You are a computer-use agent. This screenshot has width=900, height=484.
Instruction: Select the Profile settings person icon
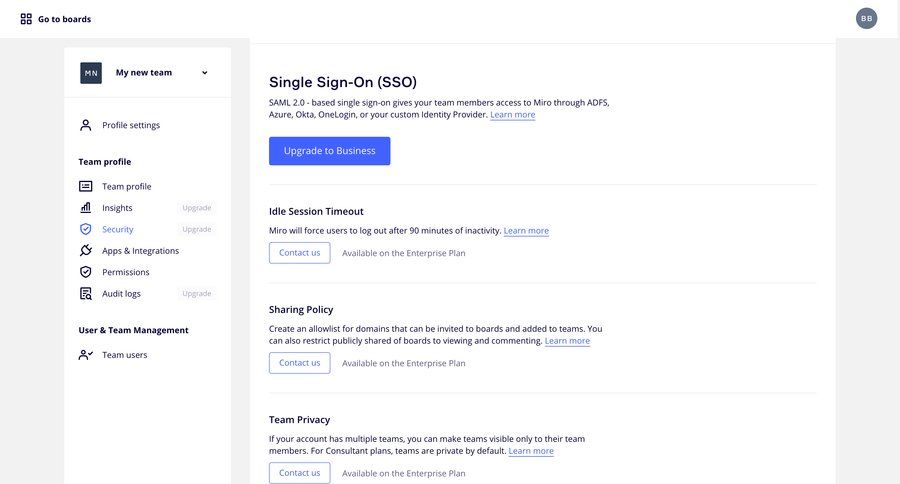86,125
